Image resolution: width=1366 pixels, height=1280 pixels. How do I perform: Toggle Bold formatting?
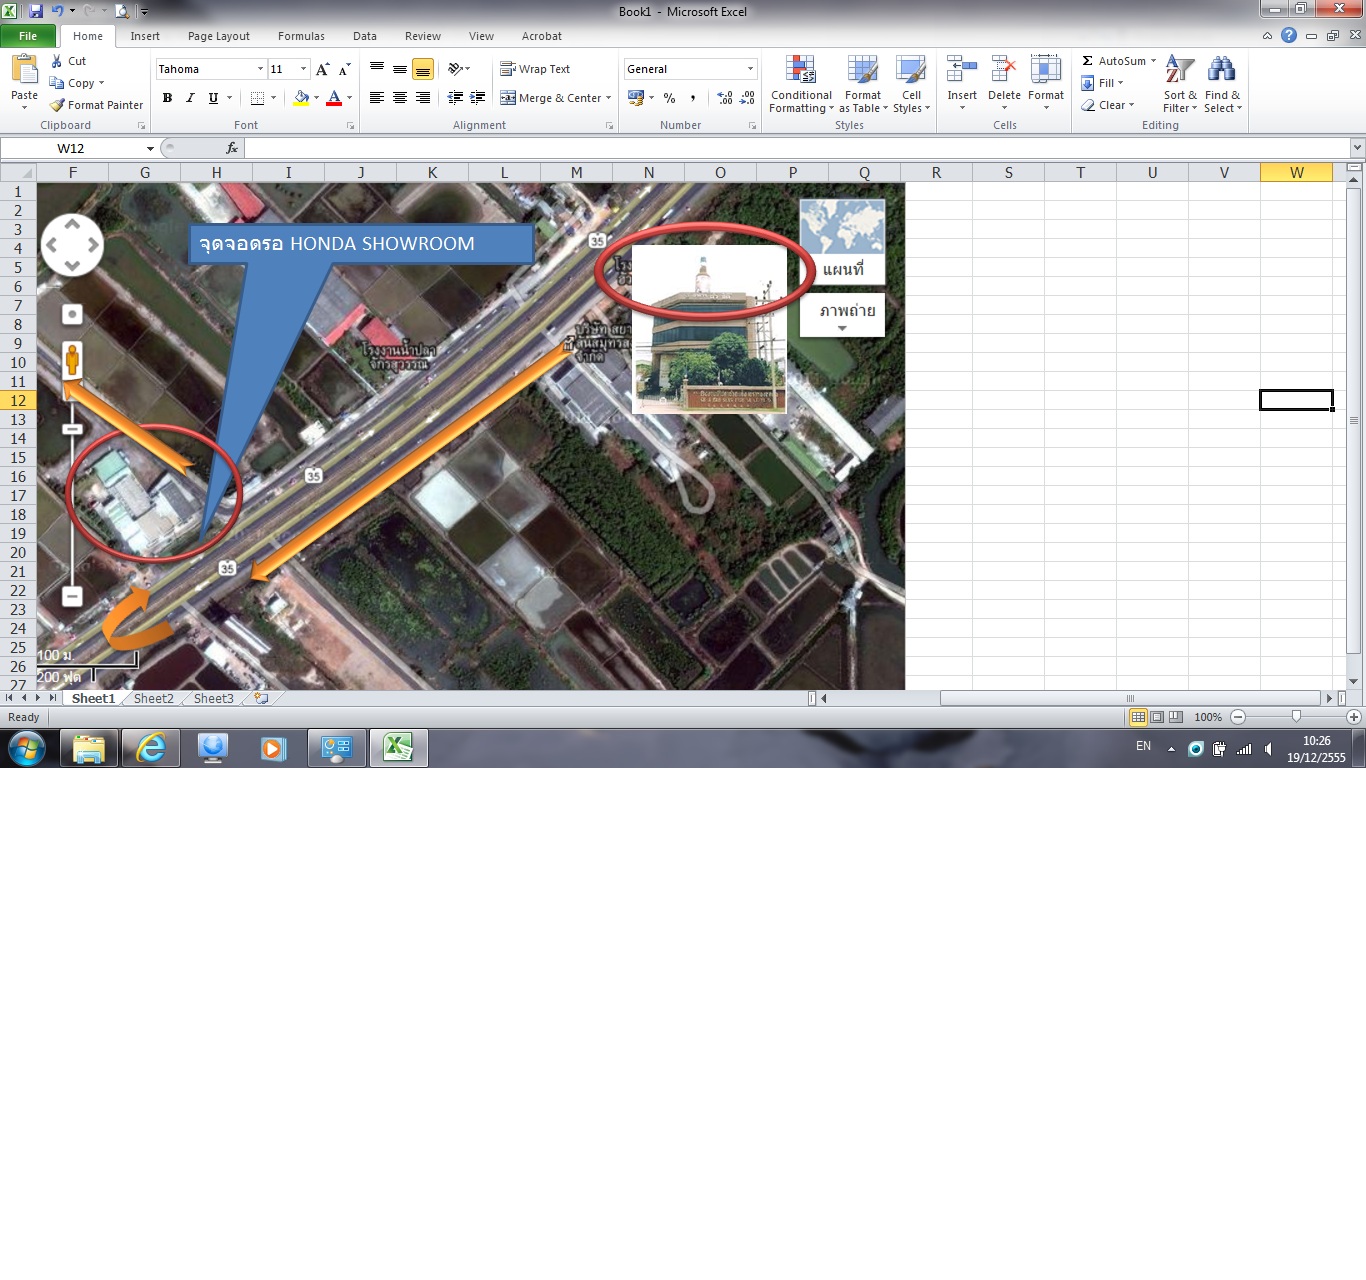click(167, 98)
